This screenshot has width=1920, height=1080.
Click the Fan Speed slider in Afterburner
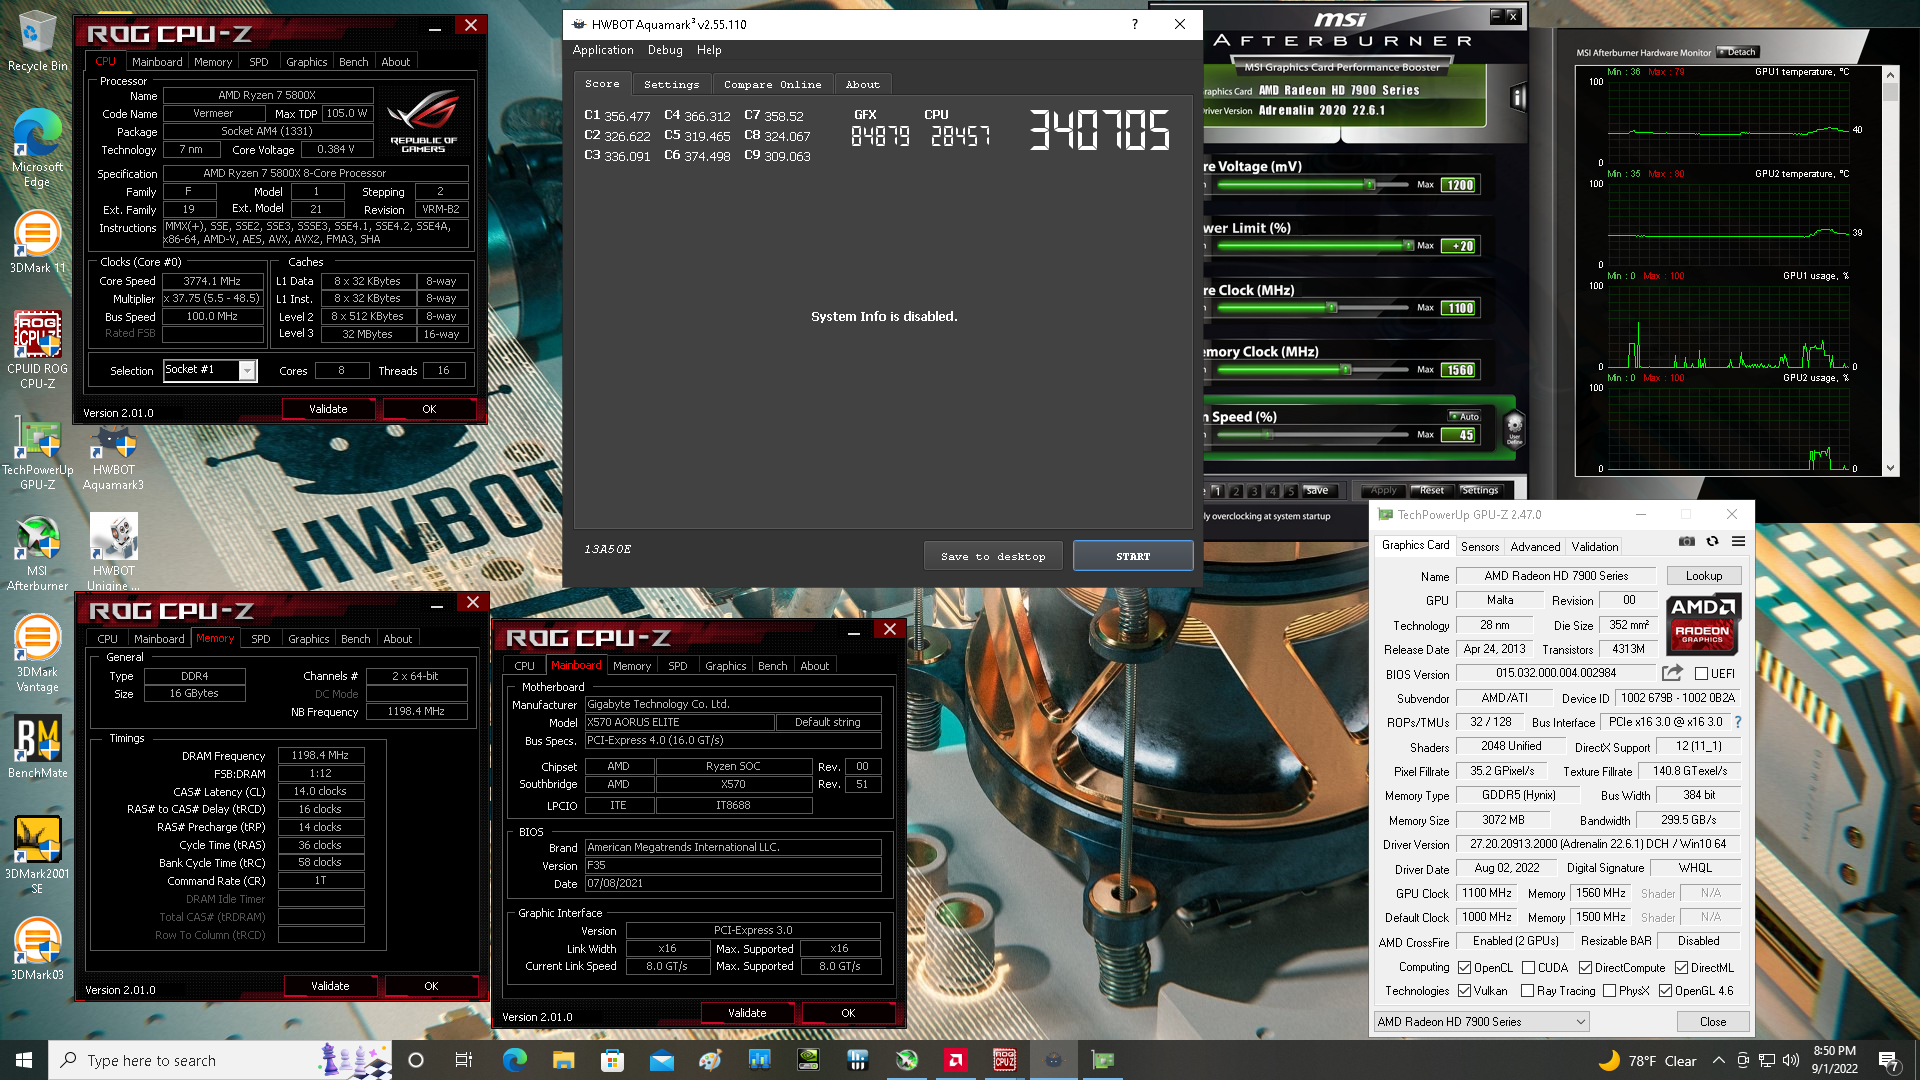tap(1311, 435)
